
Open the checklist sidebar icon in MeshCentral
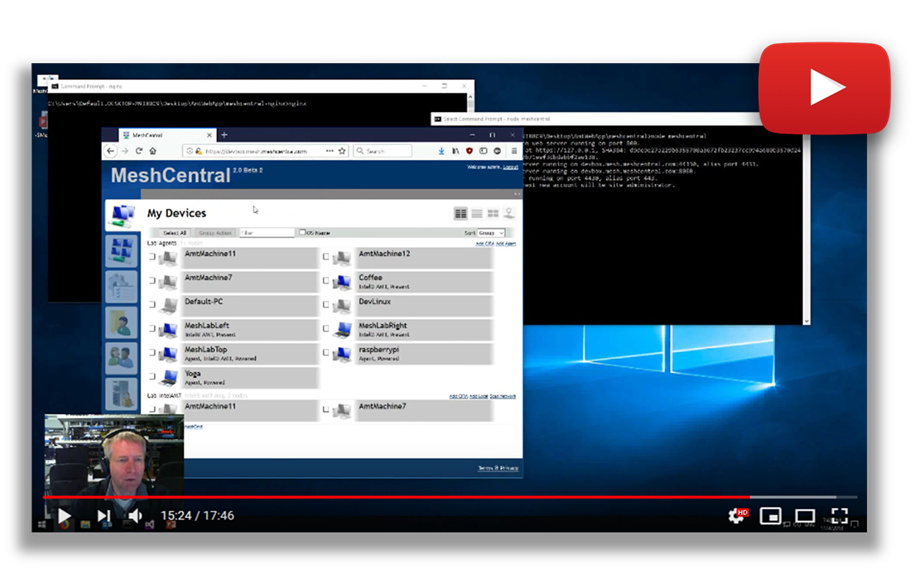coord(122,287)
